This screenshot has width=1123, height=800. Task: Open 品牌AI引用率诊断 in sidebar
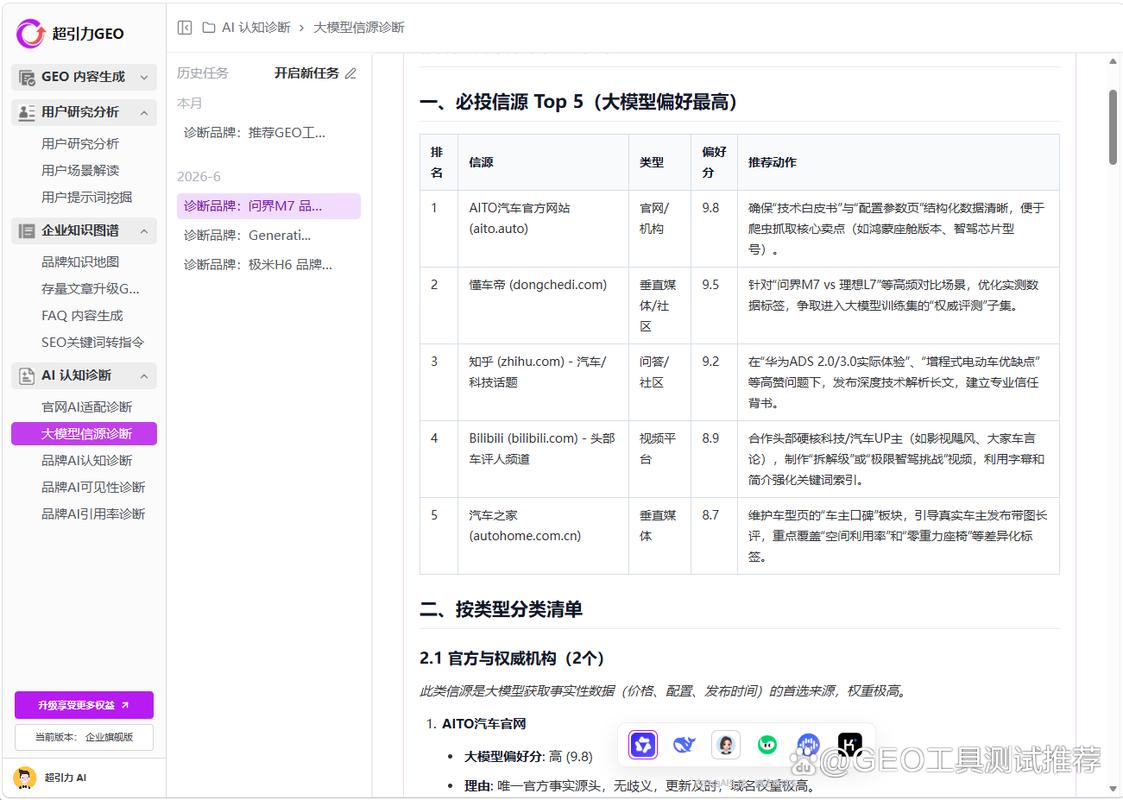(x=93, y=514)
